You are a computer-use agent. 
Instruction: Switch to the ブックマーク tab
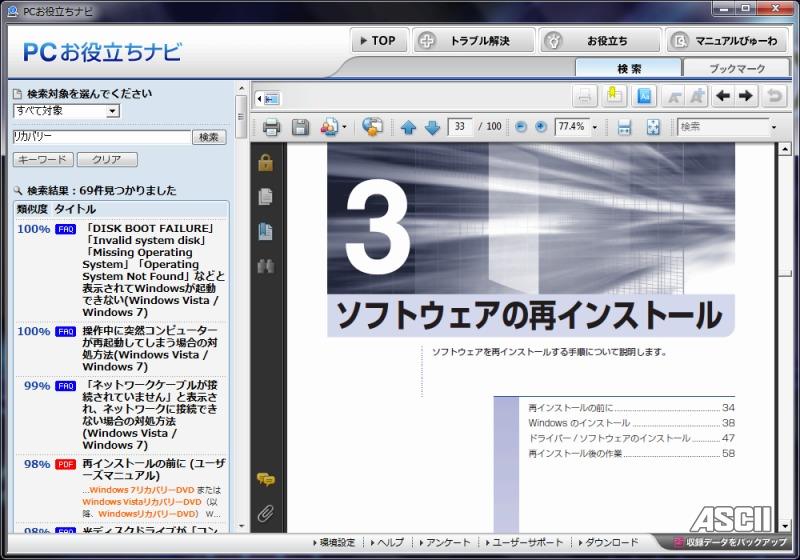click(x=736, y=68)
